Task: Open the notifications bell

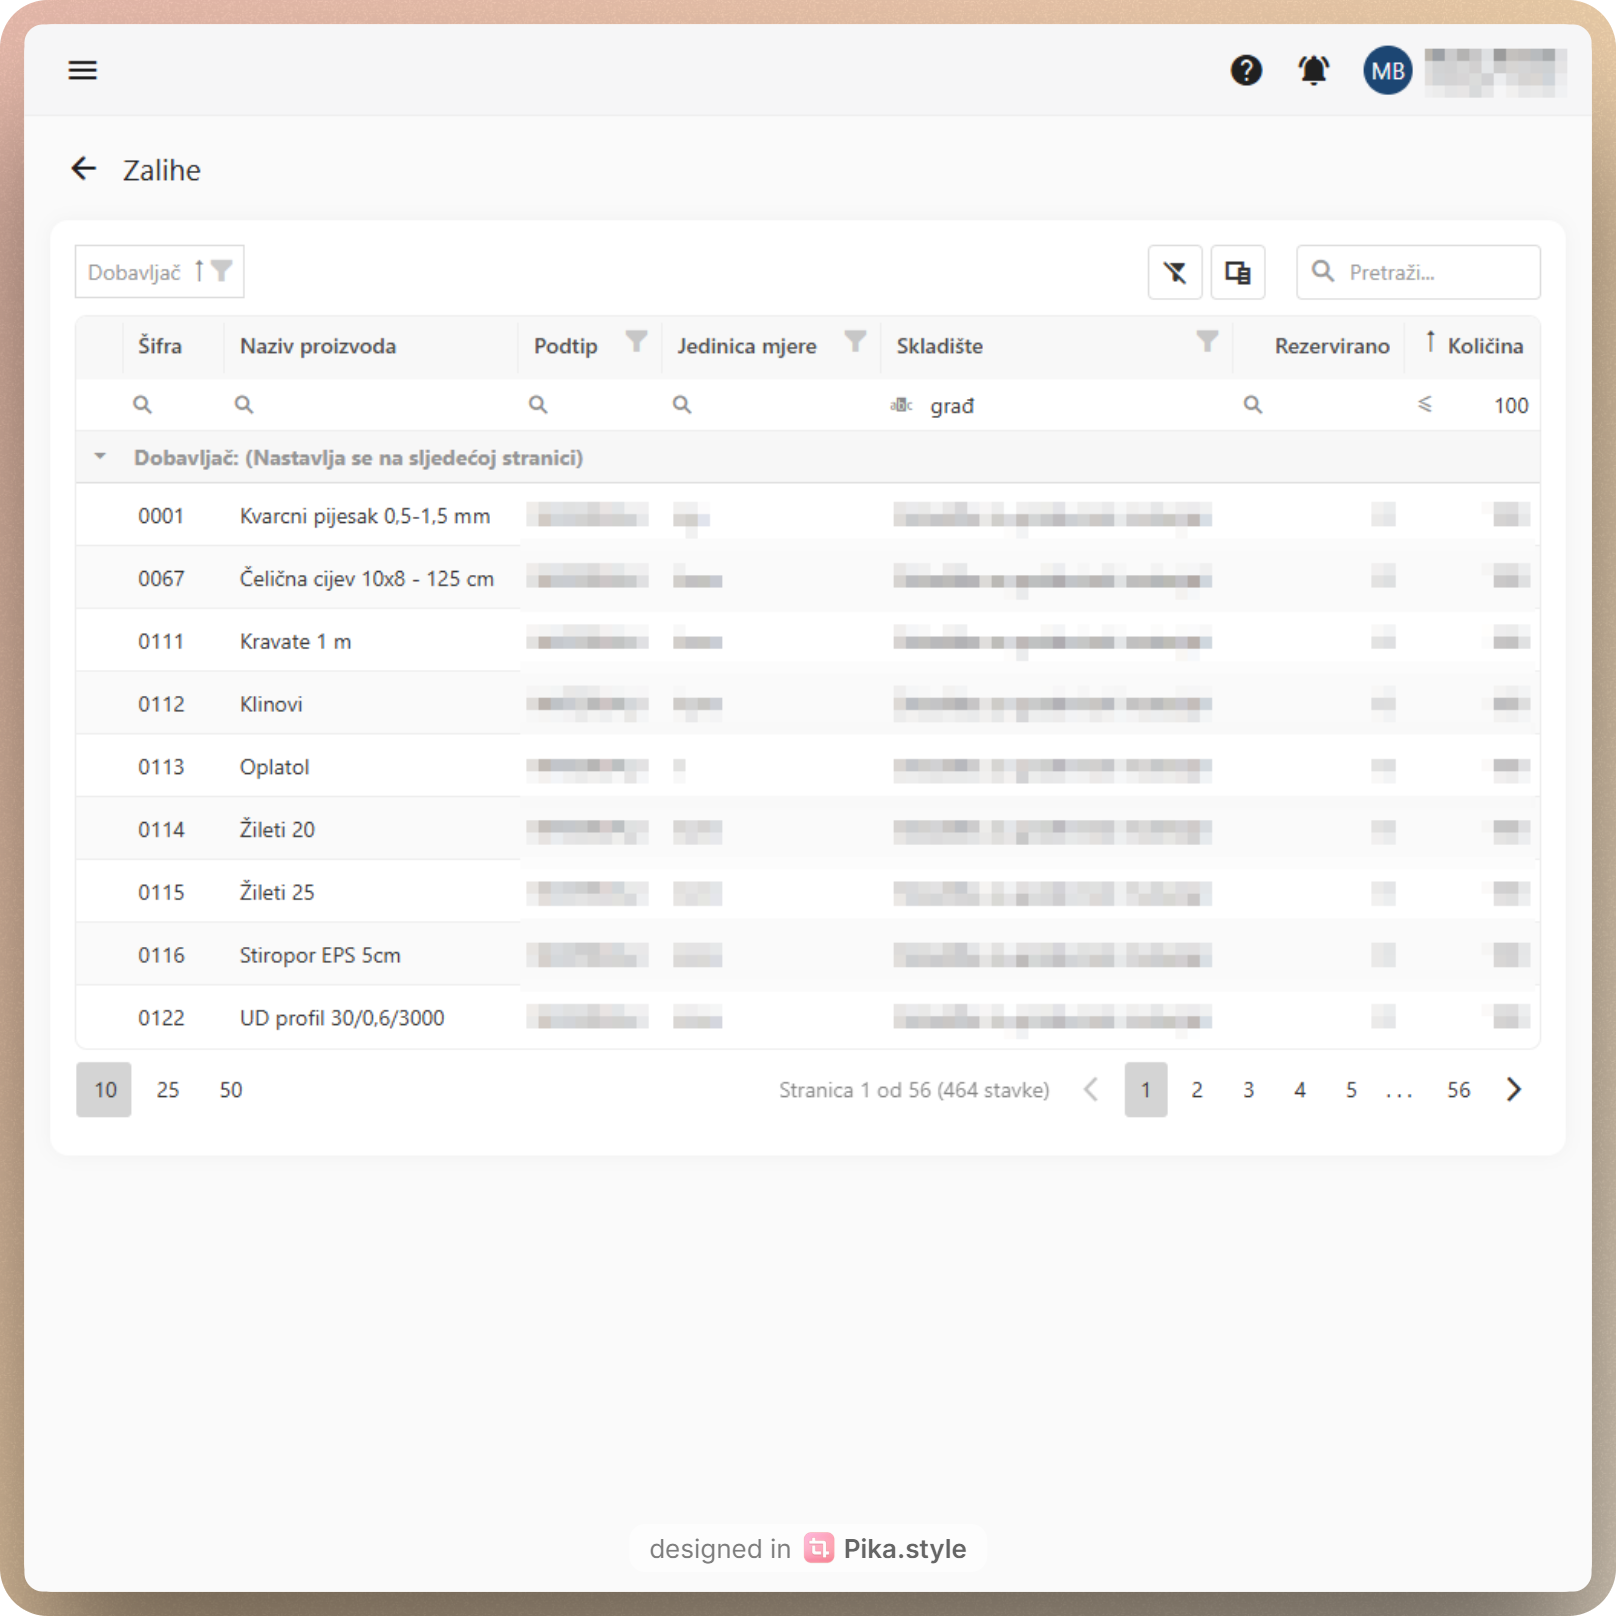Action: (x=1313, y=70)
